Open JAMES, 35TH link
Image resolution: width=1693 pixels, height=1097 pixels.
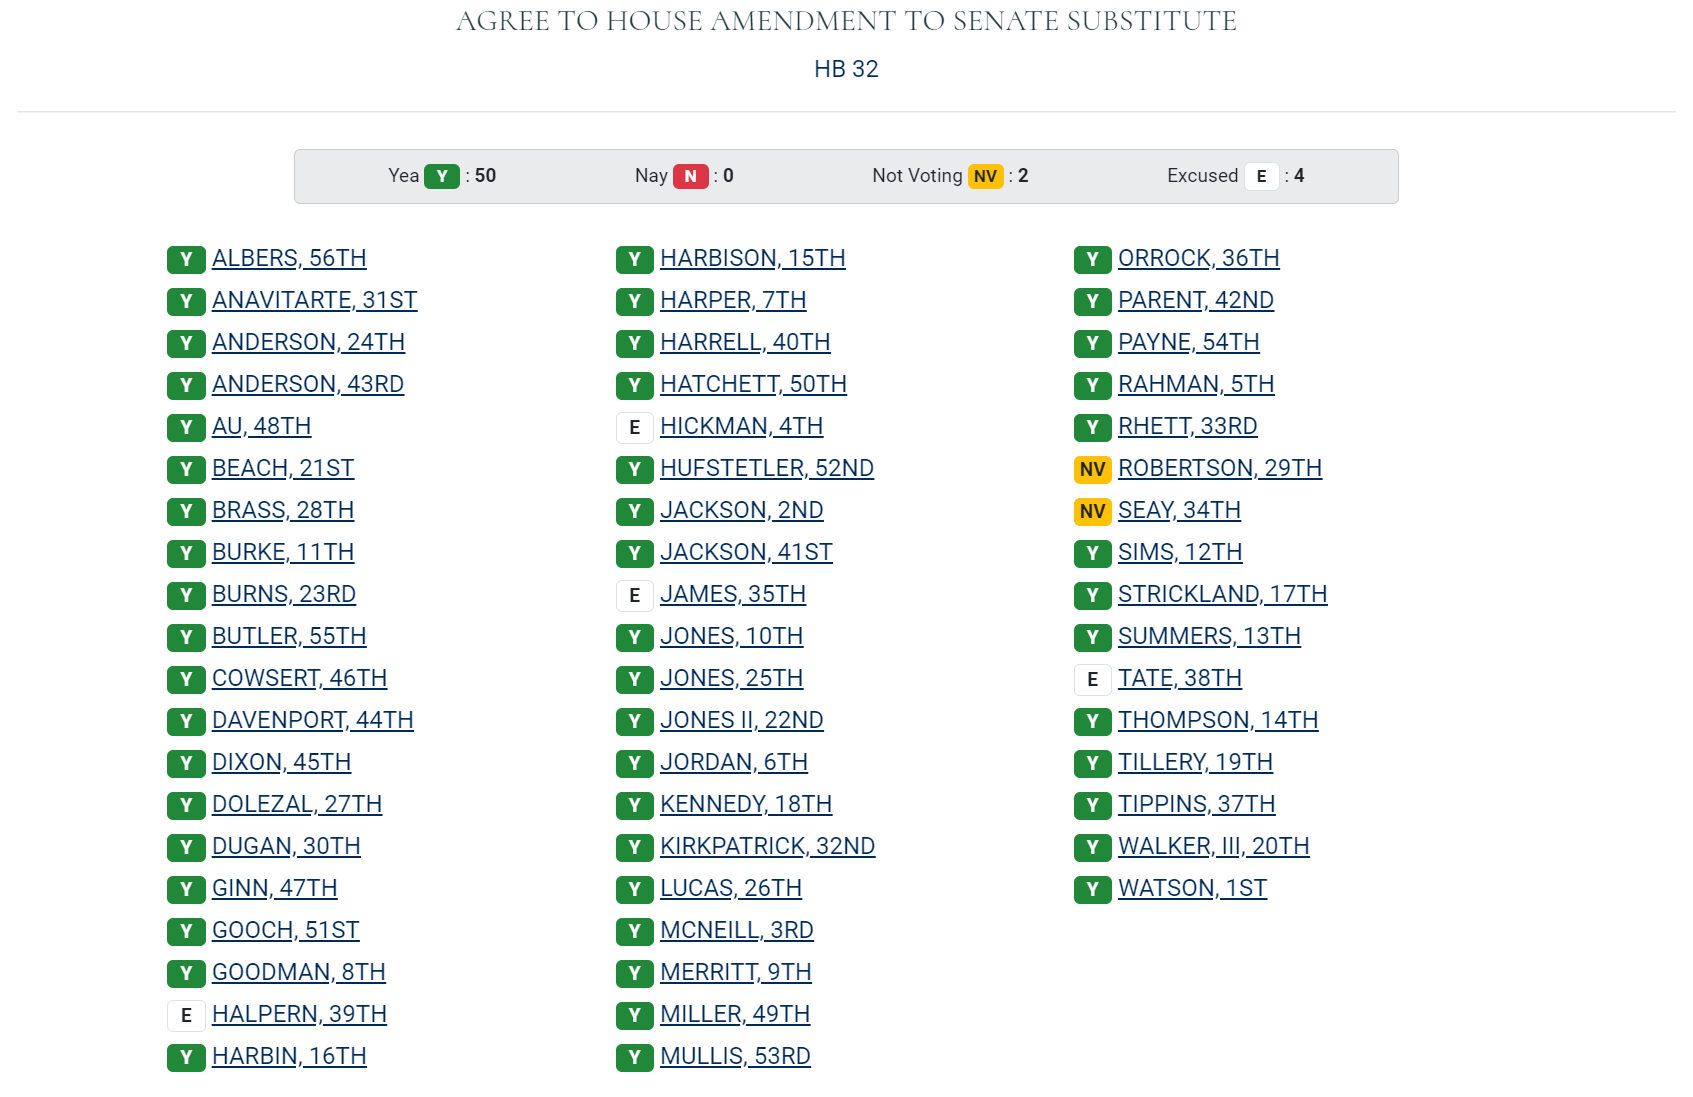(733, 594)
